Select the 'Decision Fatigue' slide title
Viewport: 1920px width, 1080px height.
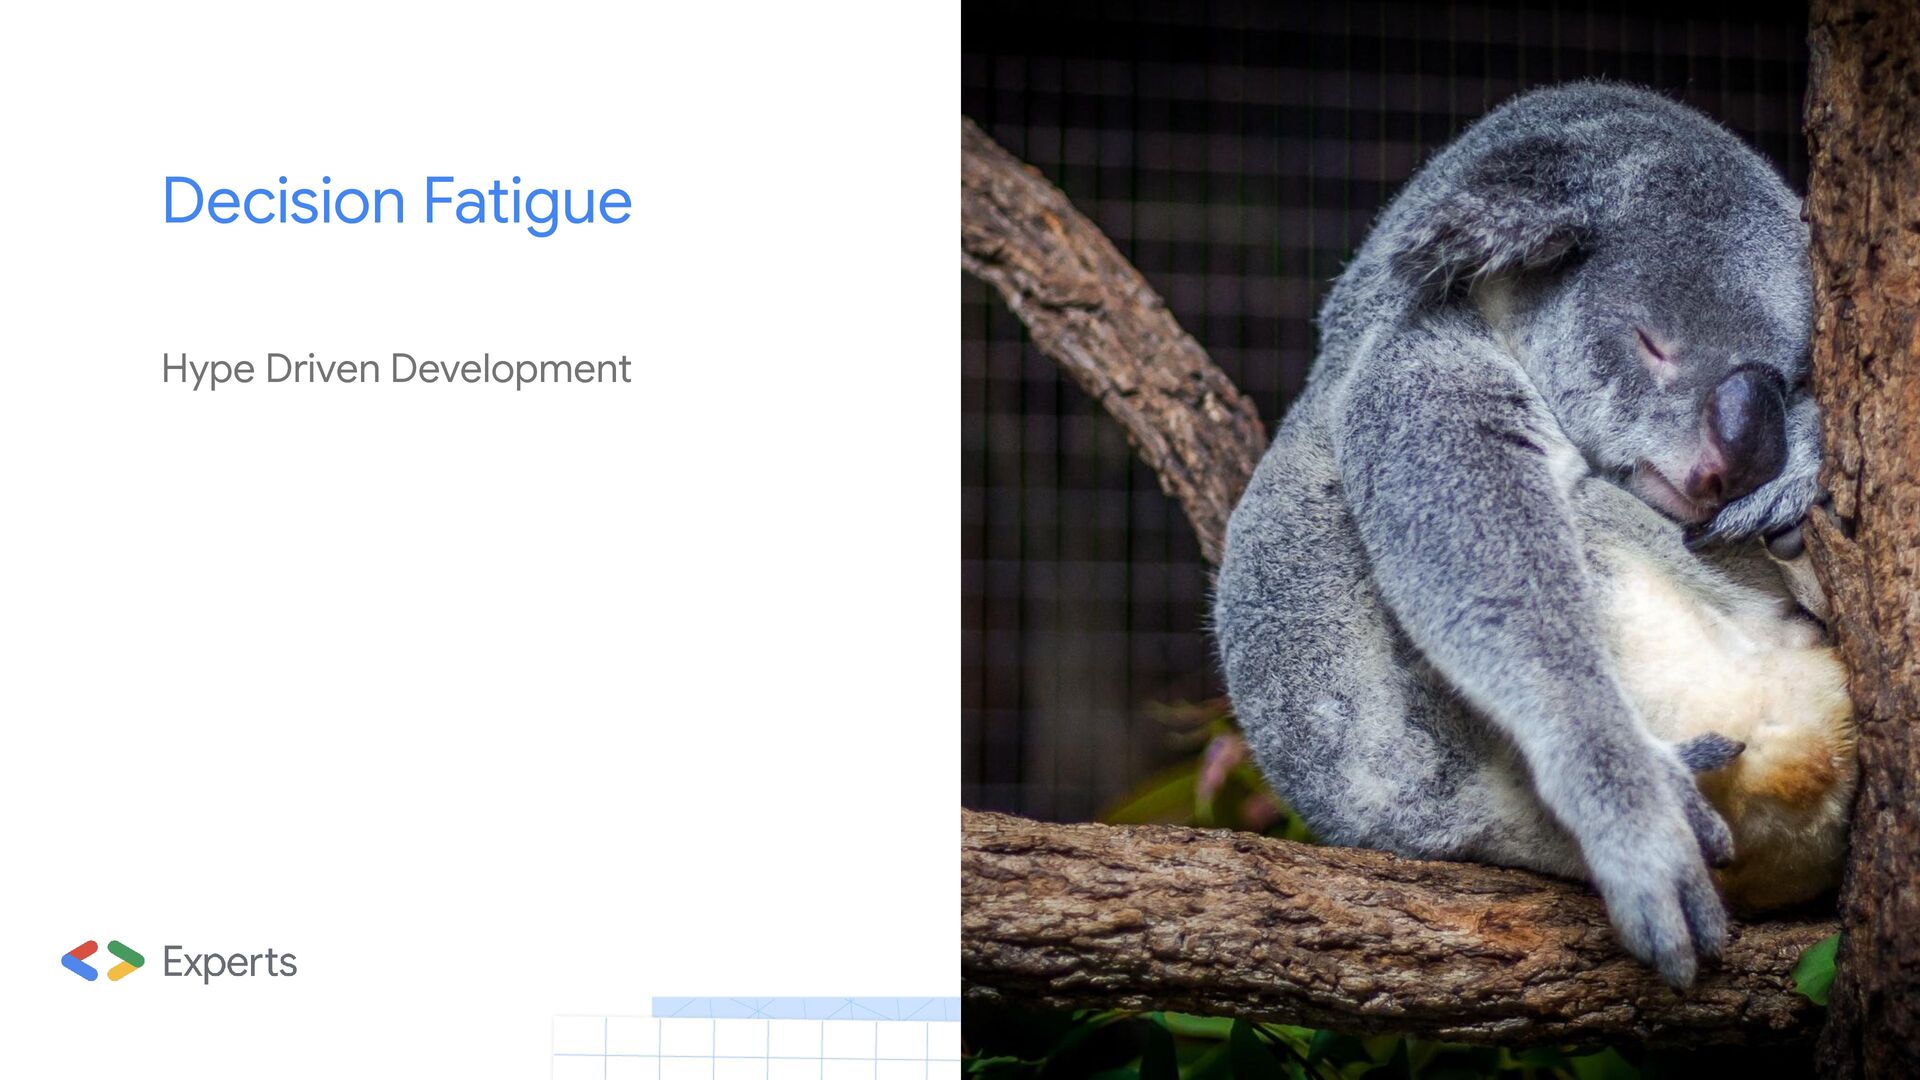pos(396,202)
